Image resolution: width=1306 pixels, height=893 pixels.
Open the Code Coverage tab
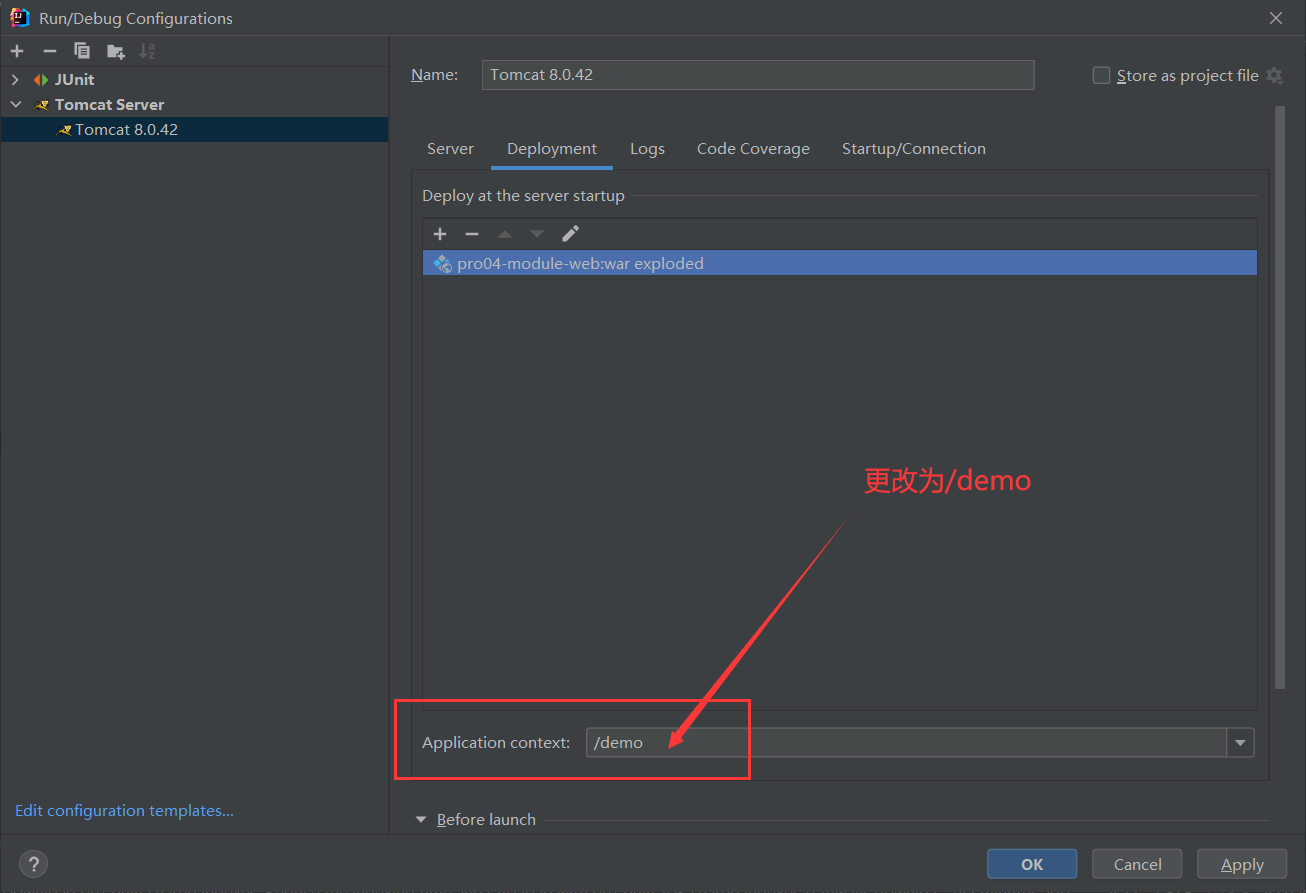click(753, 149)
